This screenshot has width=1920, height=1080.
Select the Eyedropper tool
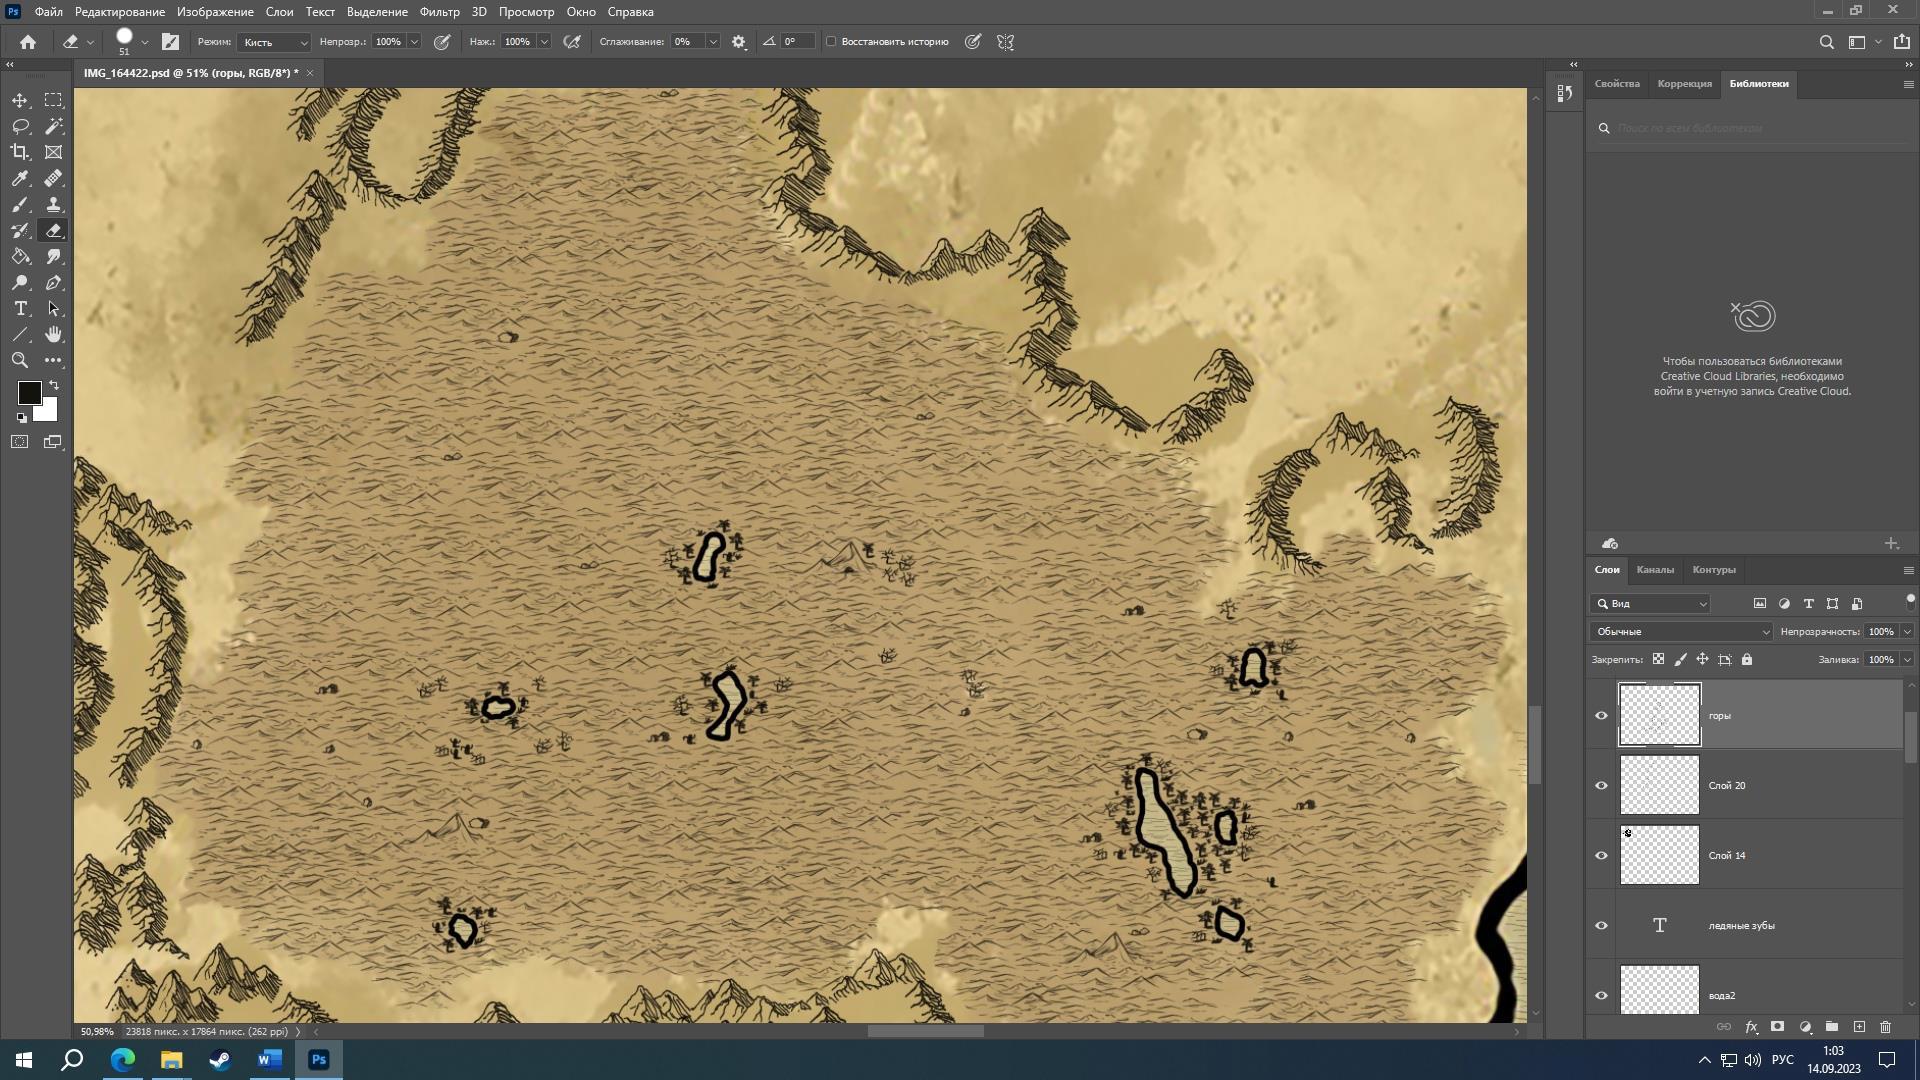[20, 178]
